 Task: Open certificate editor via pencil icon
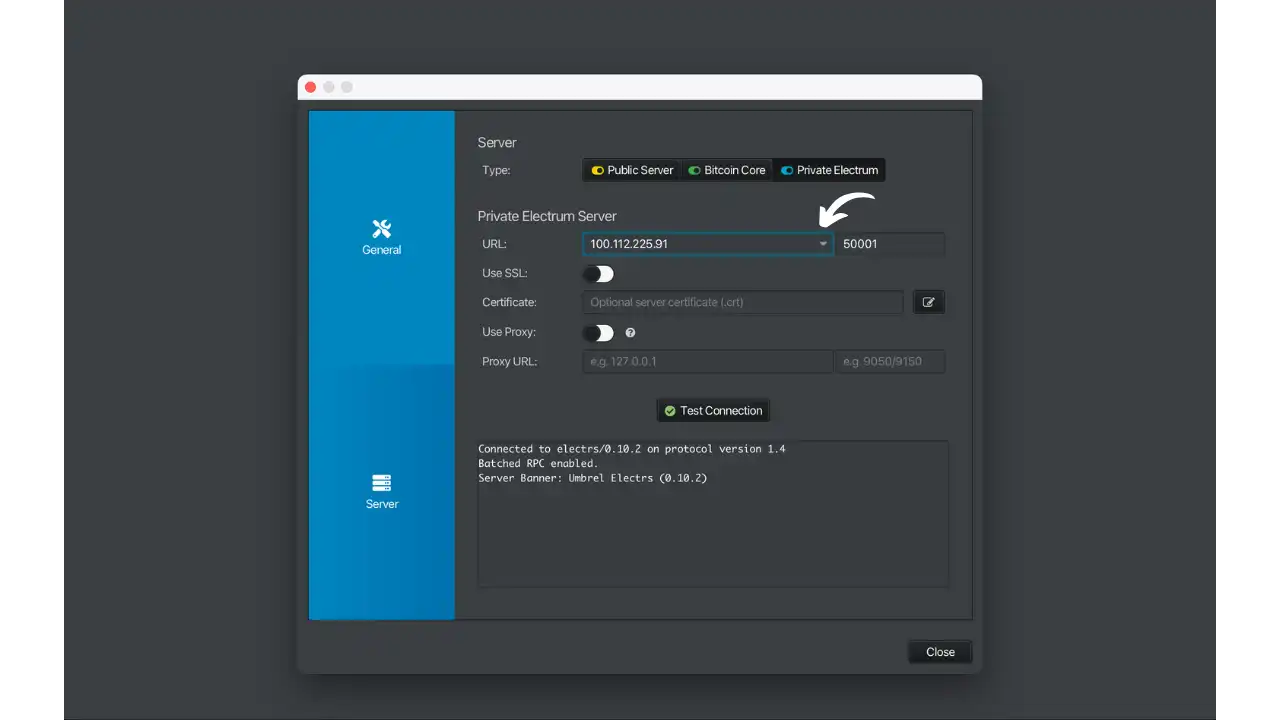tap(928, 302)
